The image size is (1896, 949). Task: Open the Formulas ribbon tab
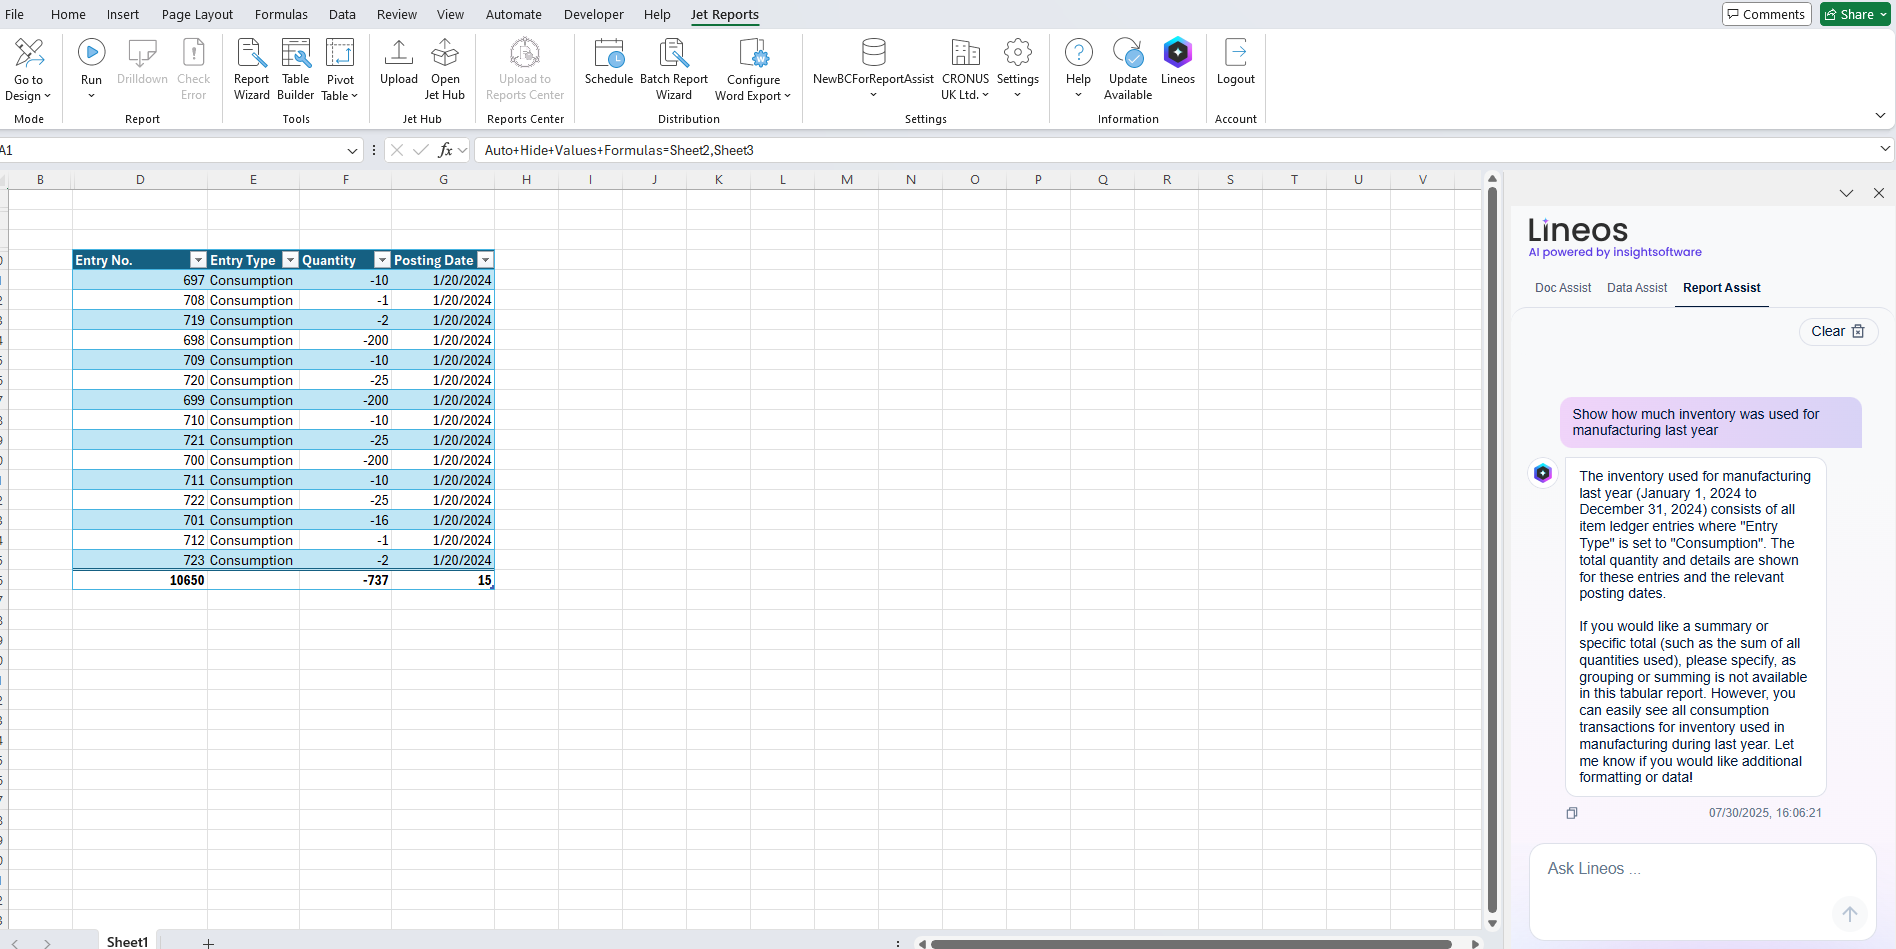click(281, 14)
